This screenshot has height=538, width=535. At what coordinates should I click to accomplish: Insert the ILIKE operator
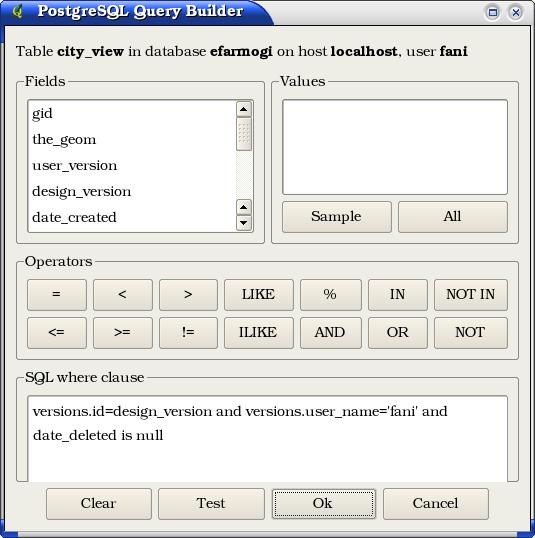coord(259,333)
